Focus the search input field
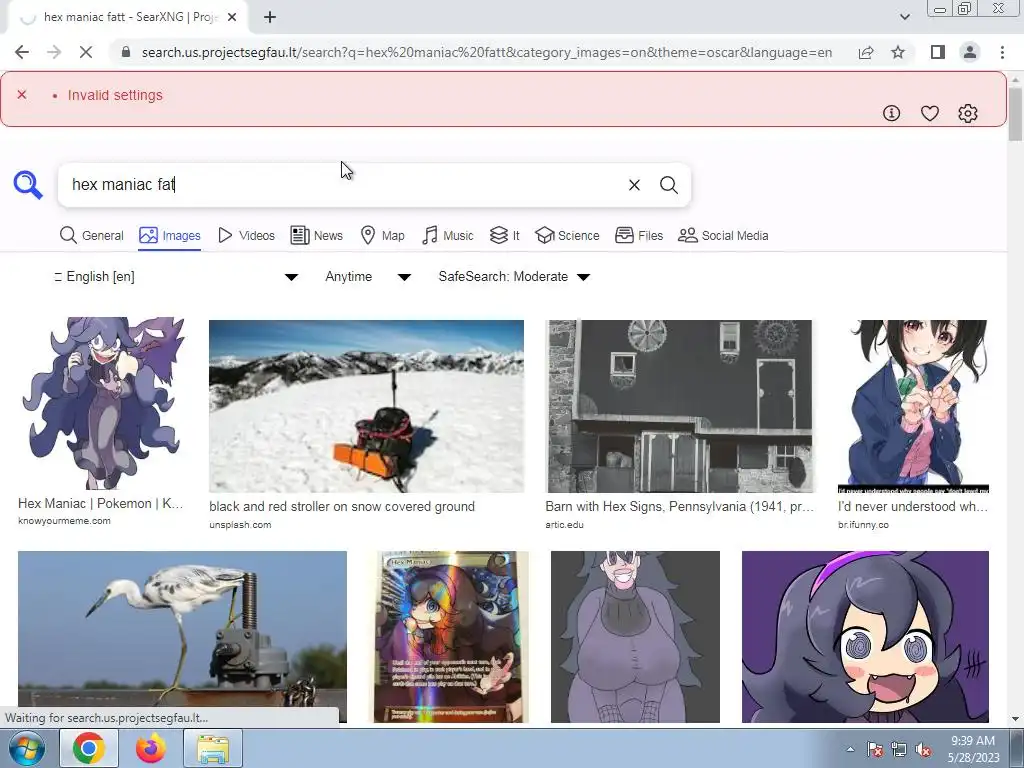Image resolution: width=1024 pixels, height=768 pixels. tap(343, 185)
